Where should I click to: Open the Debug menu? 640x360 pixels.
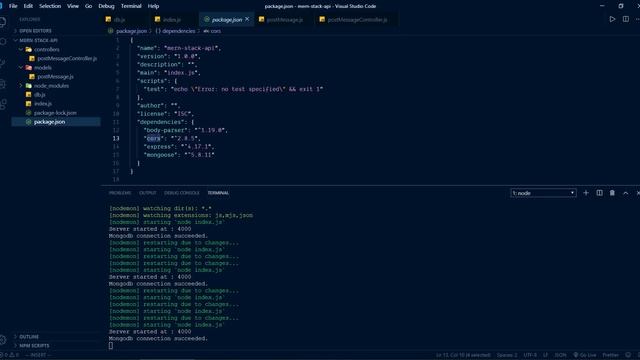(106, 6)
